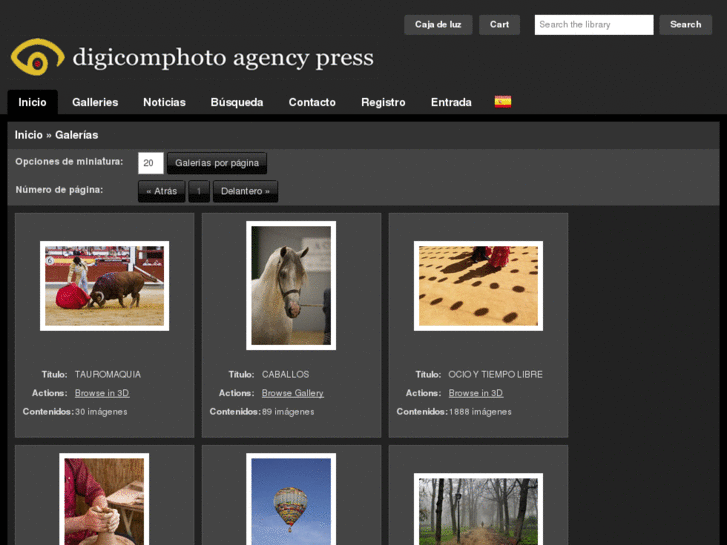Viewport: 727px width, 545px height.
Task: Open the Caja de luz lightbox
Action: coord(438,25)
